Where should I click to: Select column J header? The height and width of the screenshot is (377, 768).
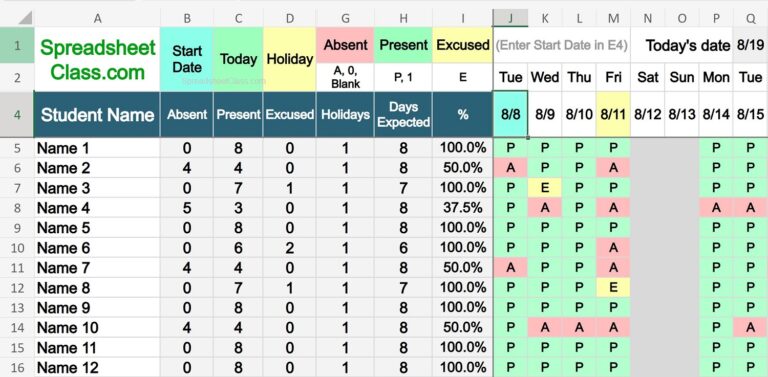(510, 18)
